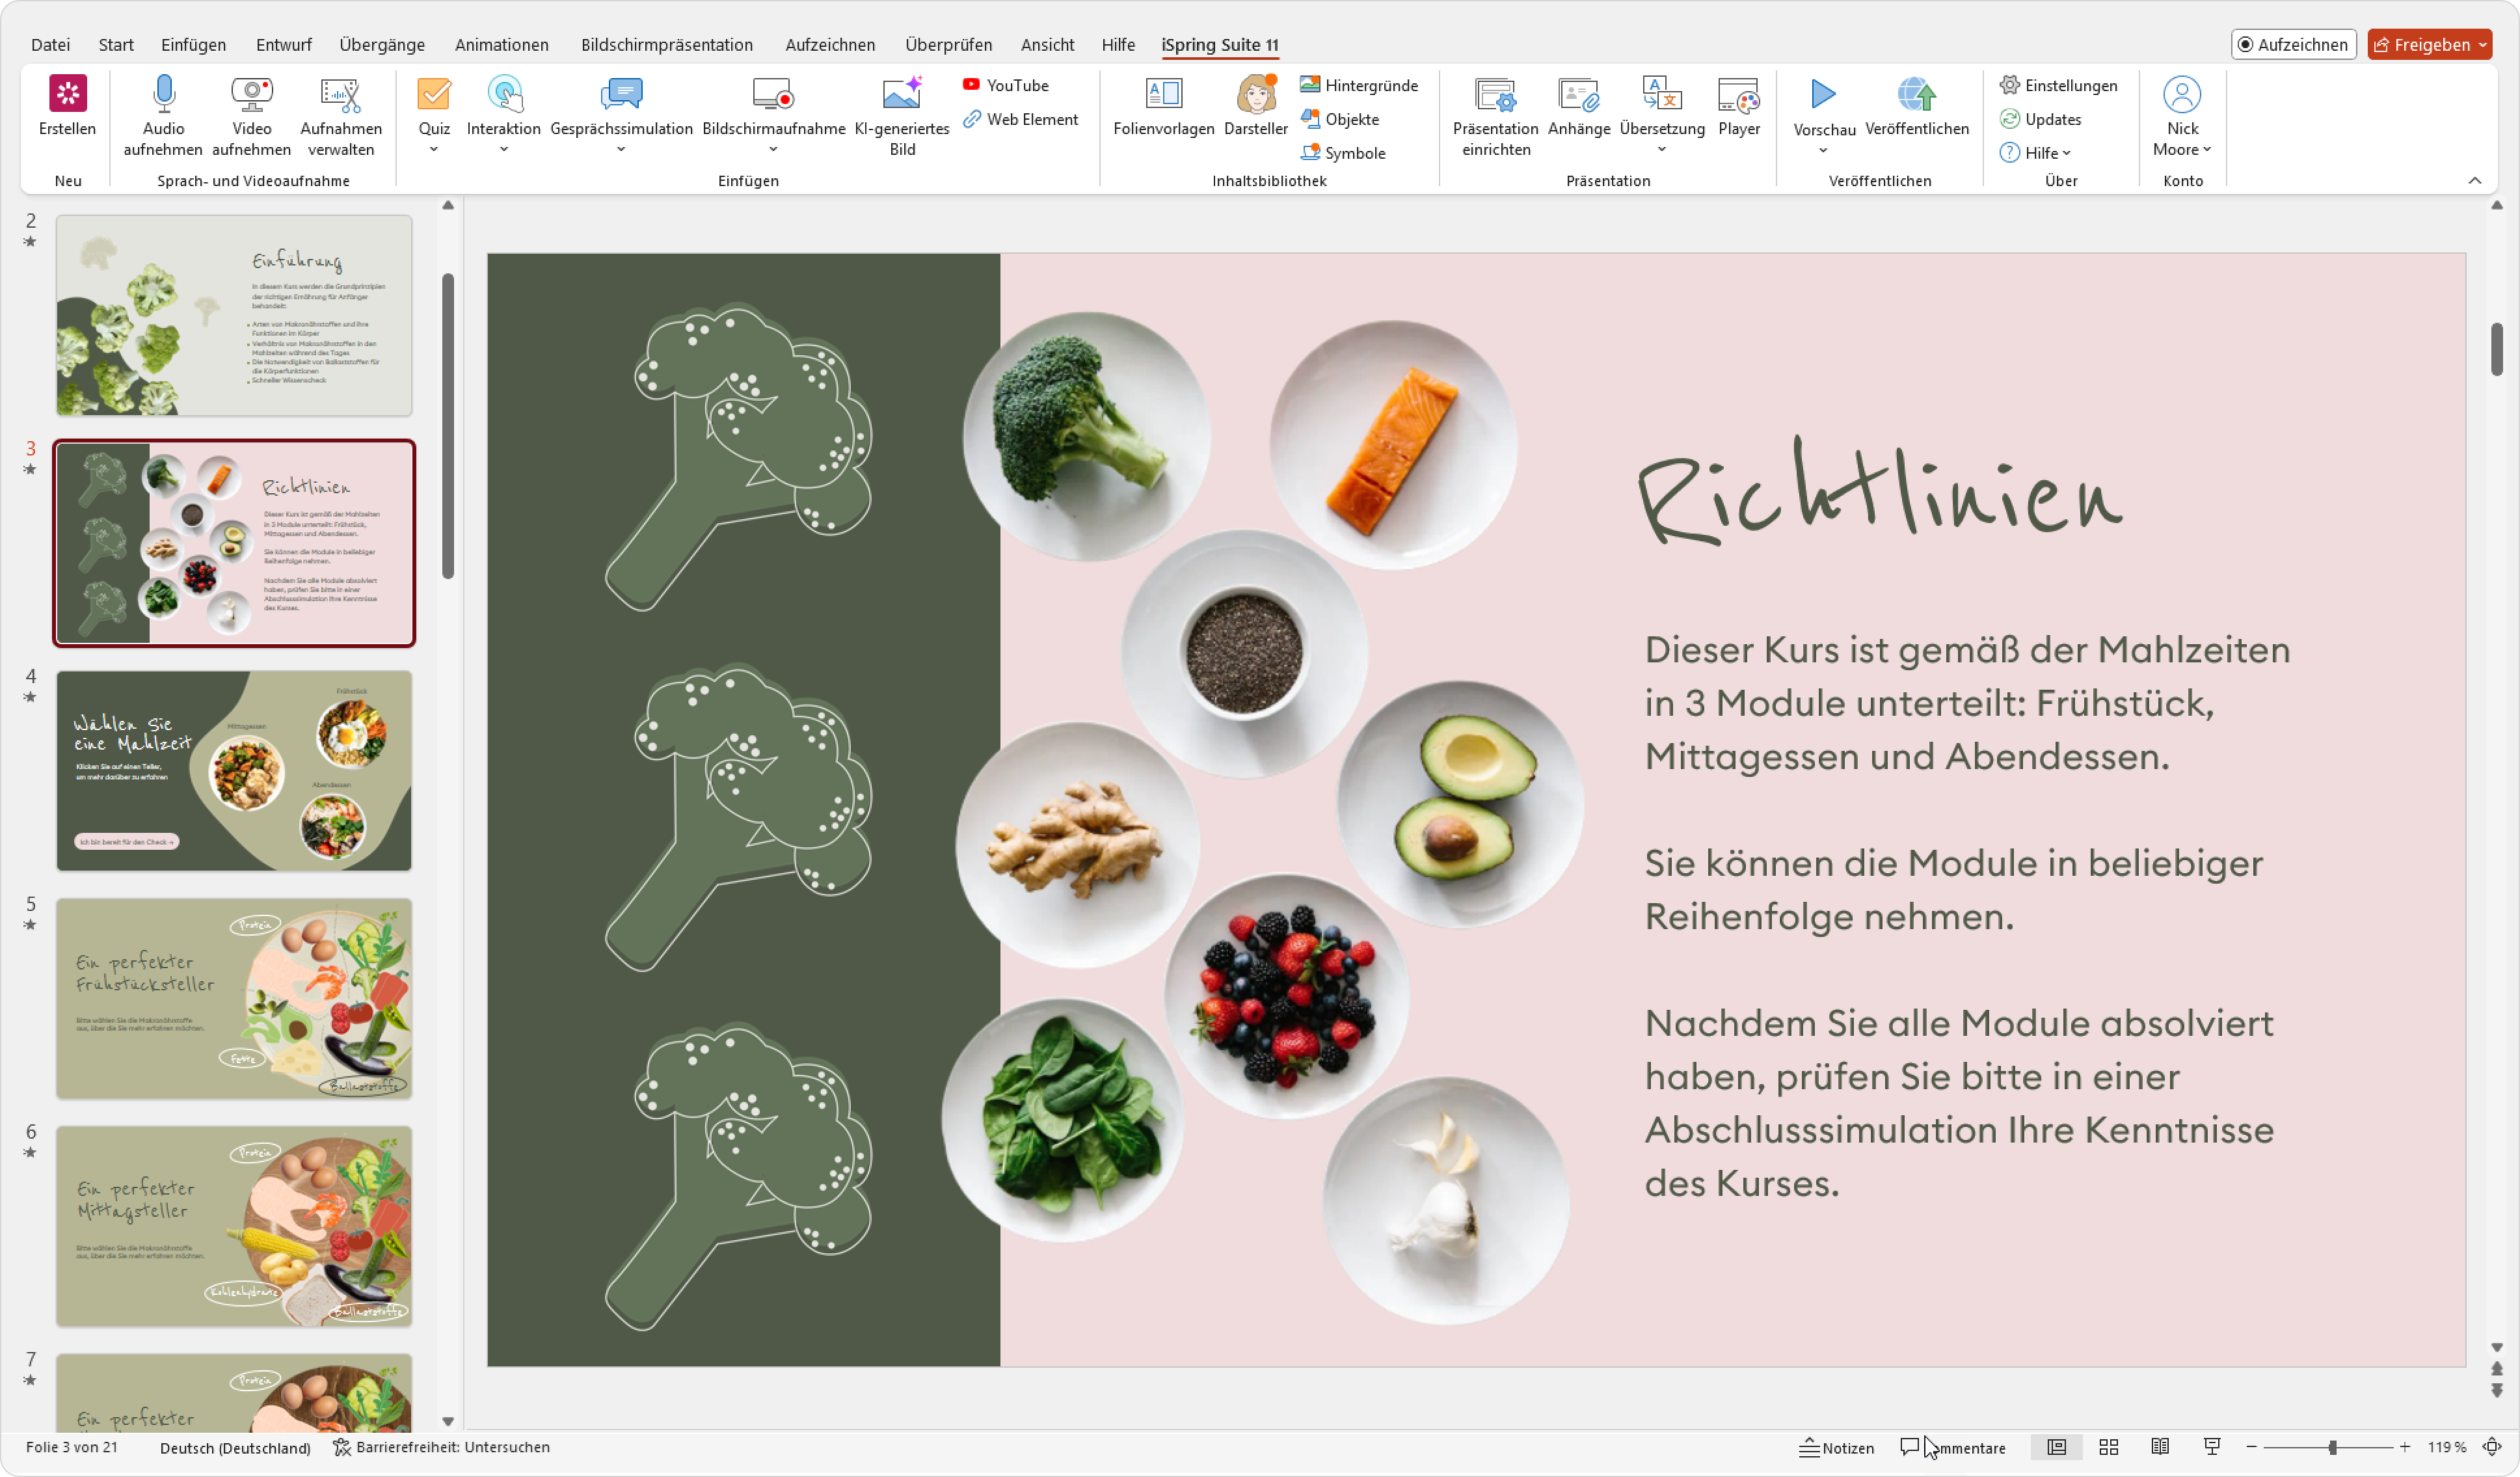Insert a YouTube video

tap(1006, 85)
